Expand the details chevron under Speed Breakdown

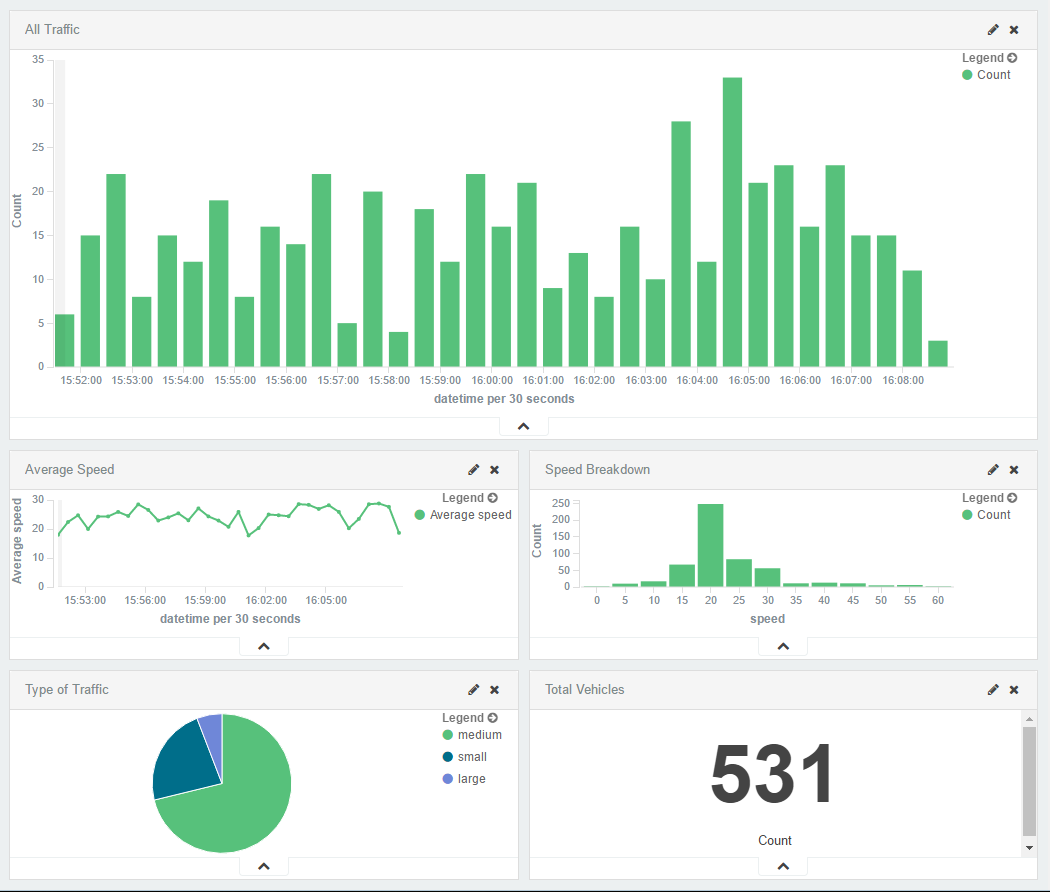point(783,647)
